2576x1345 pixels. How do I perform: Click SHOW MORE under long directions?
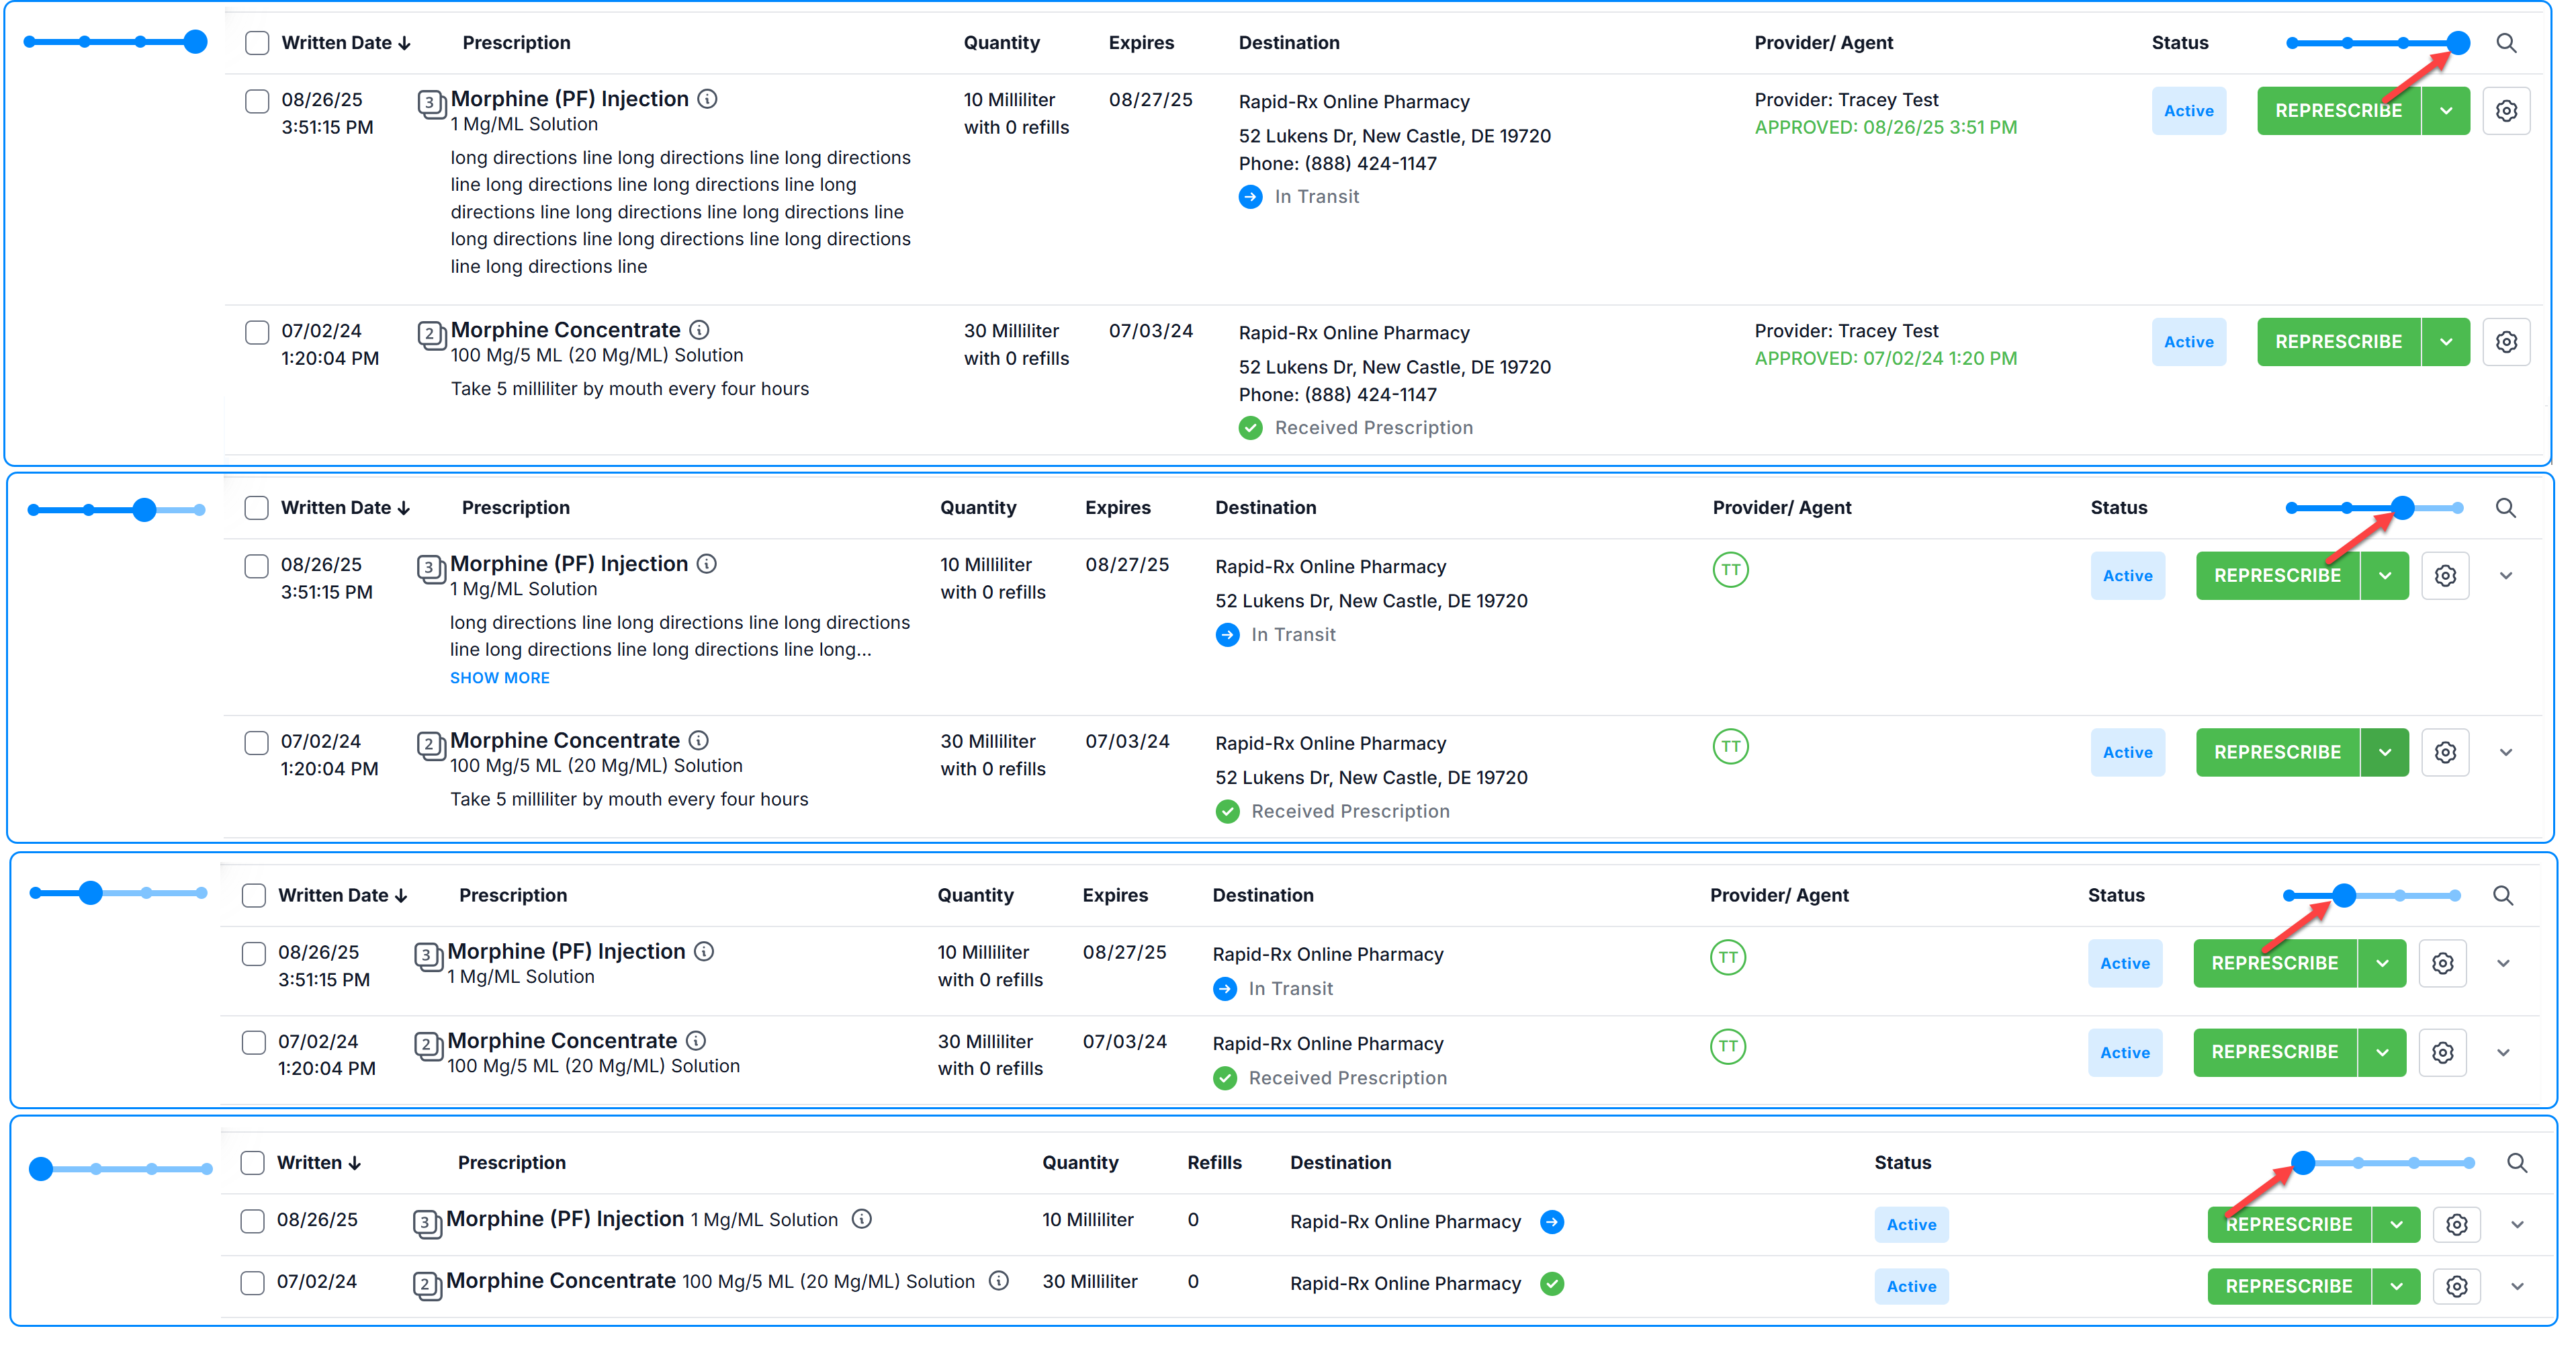[499, 678]
